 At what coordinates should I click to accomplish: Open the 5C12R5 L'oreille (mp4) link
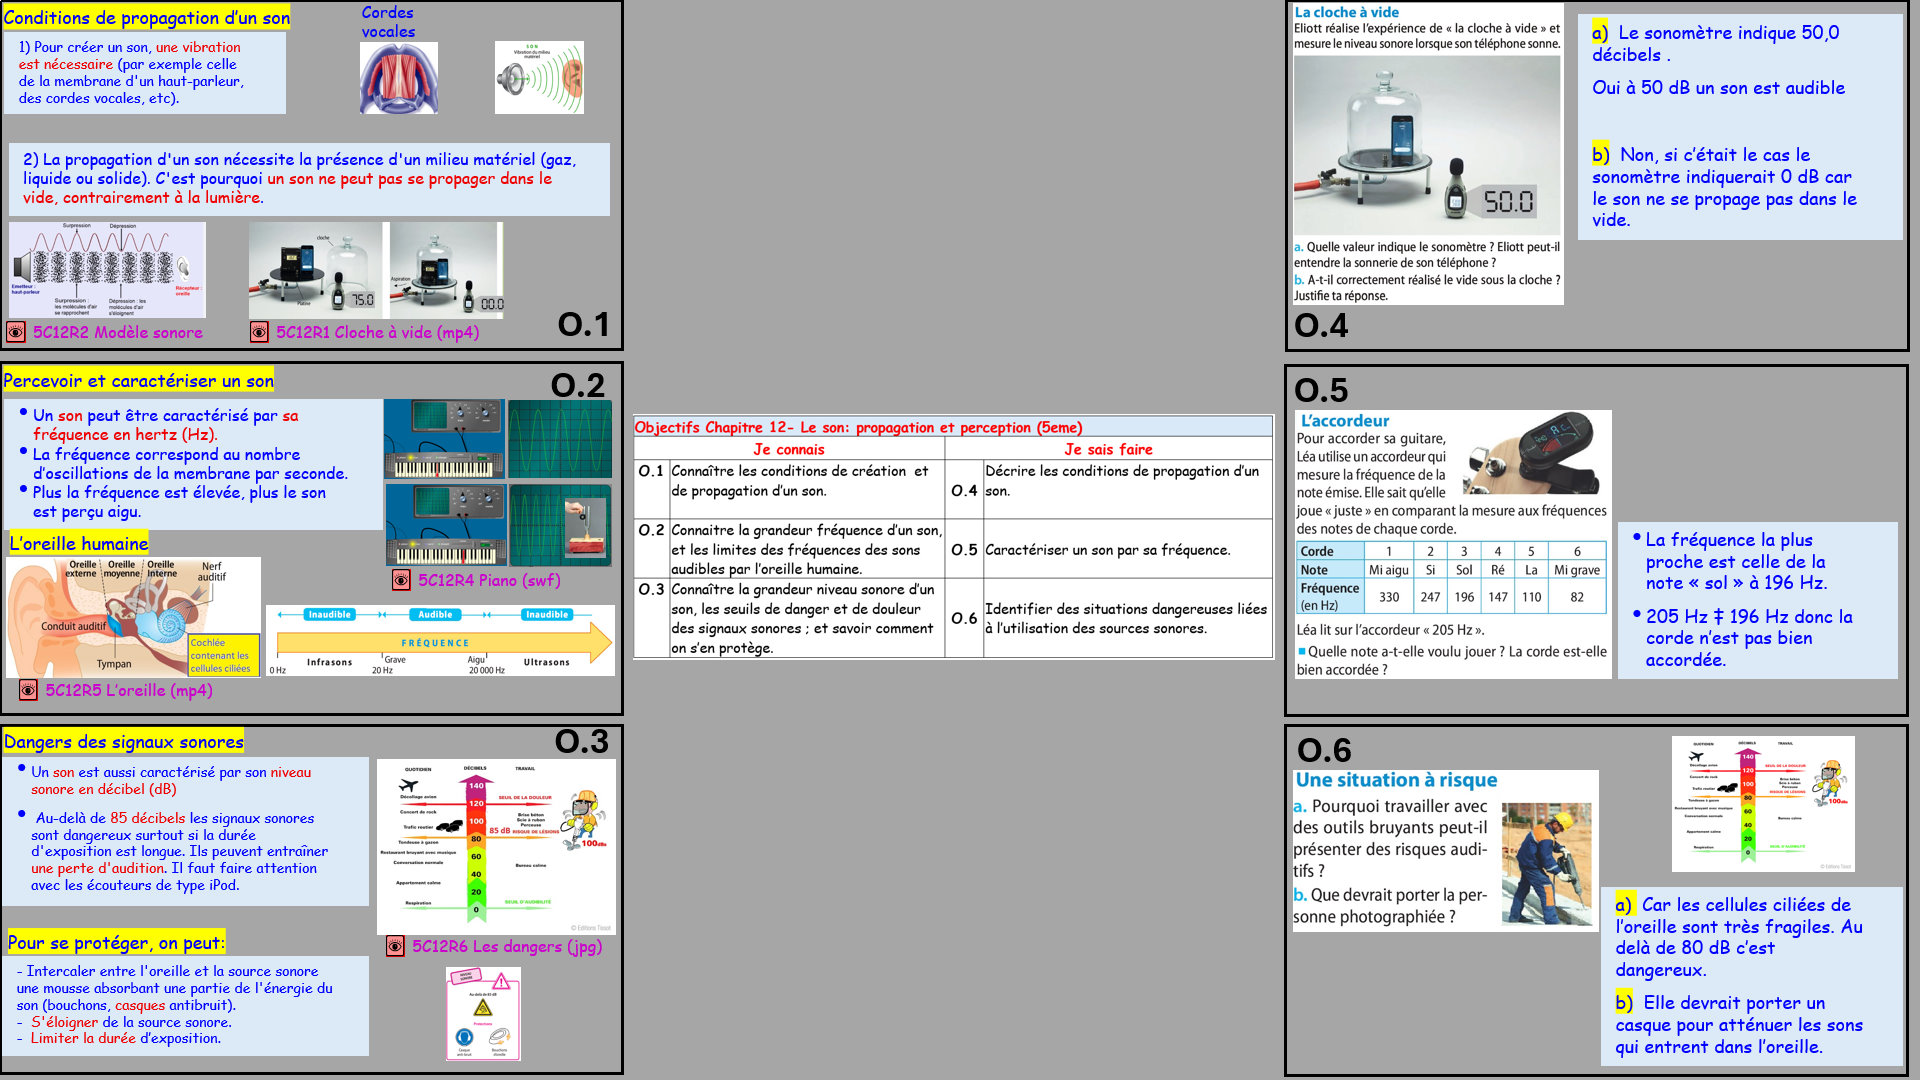point(129,690)
